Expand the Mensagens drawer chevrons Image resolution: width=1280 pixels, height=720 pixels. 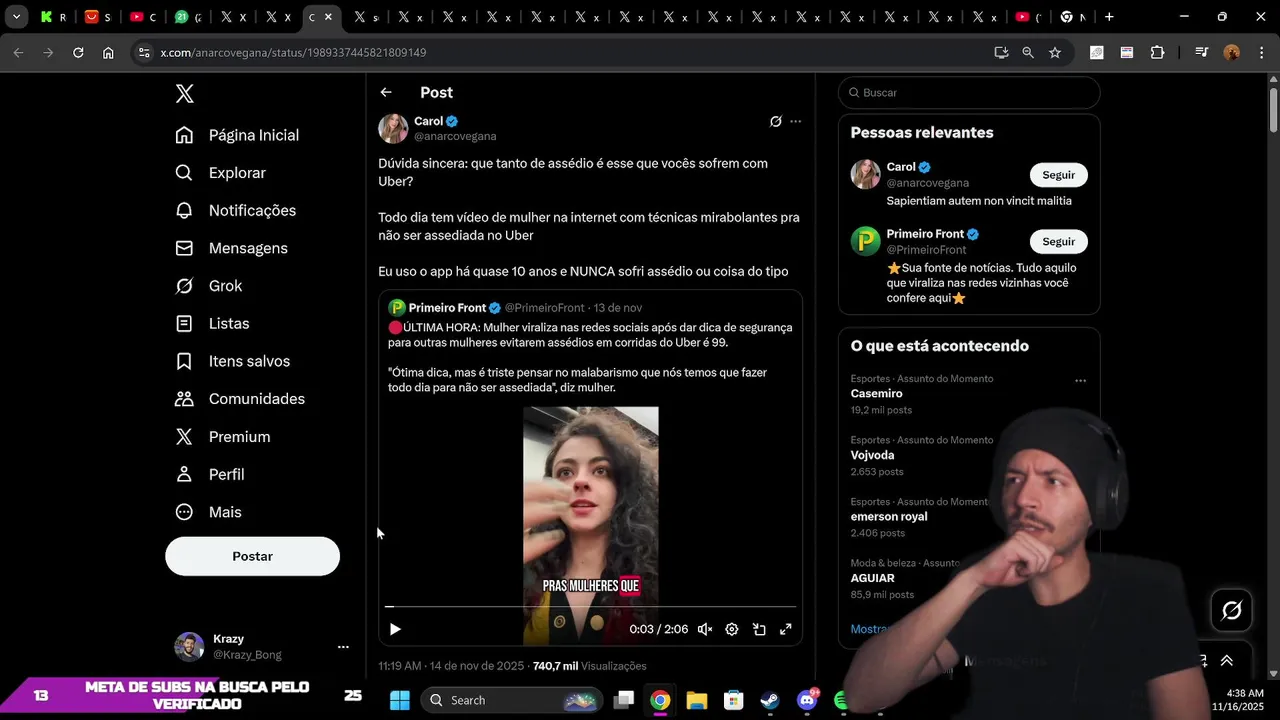coord(1227,661)
